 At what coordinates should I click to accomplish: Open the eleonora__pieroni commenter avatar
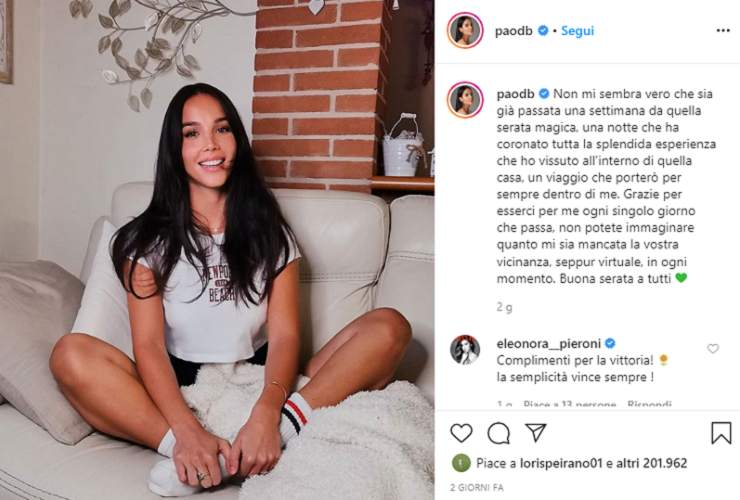pyautogui.click(x=465, y=350)
